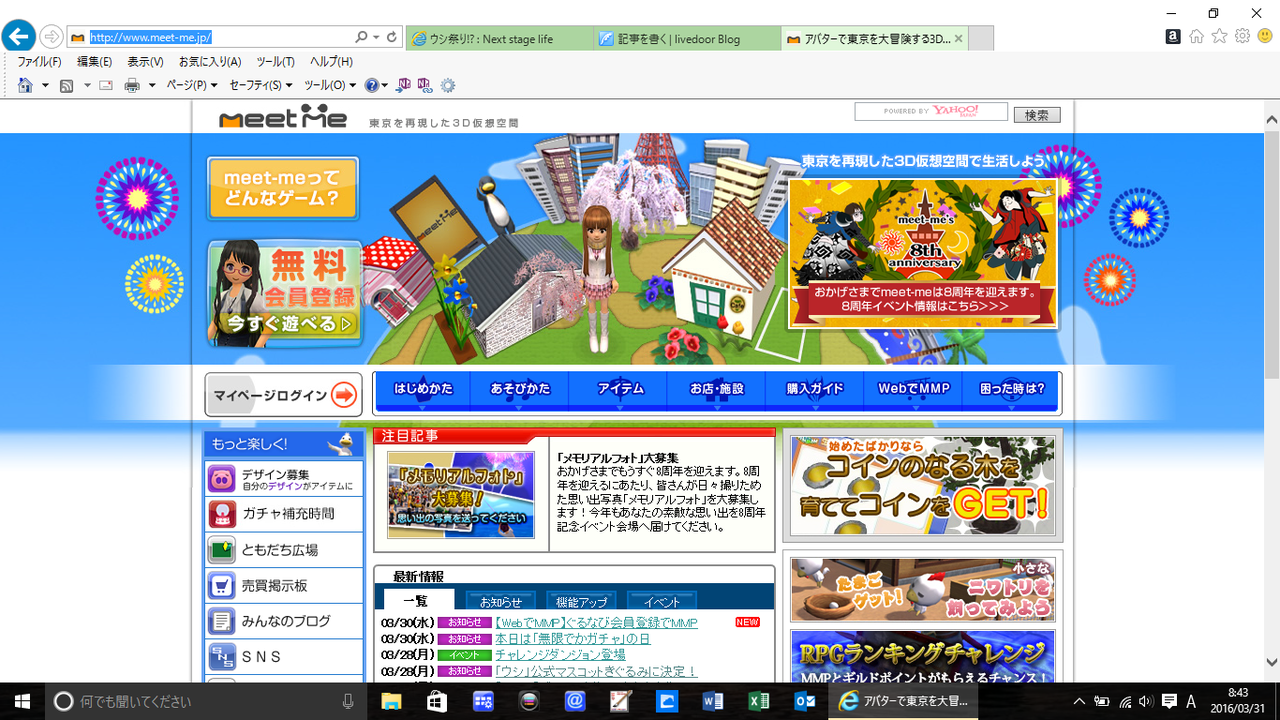This screenshot has width=1280, height=720.
Task: Open the address bar autocomplete dropdown arrow
Action: [x=376, y=37]
